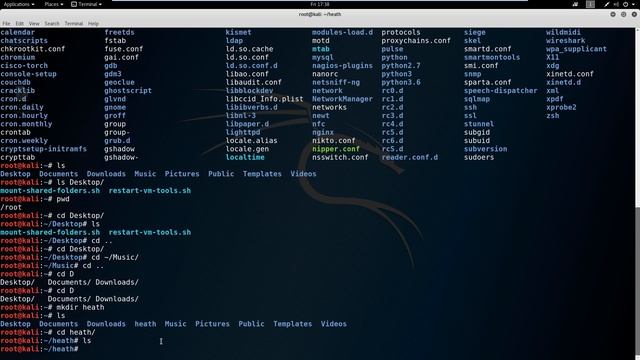Click 'cd ~/Music/' command

click(x=115, y=257)
